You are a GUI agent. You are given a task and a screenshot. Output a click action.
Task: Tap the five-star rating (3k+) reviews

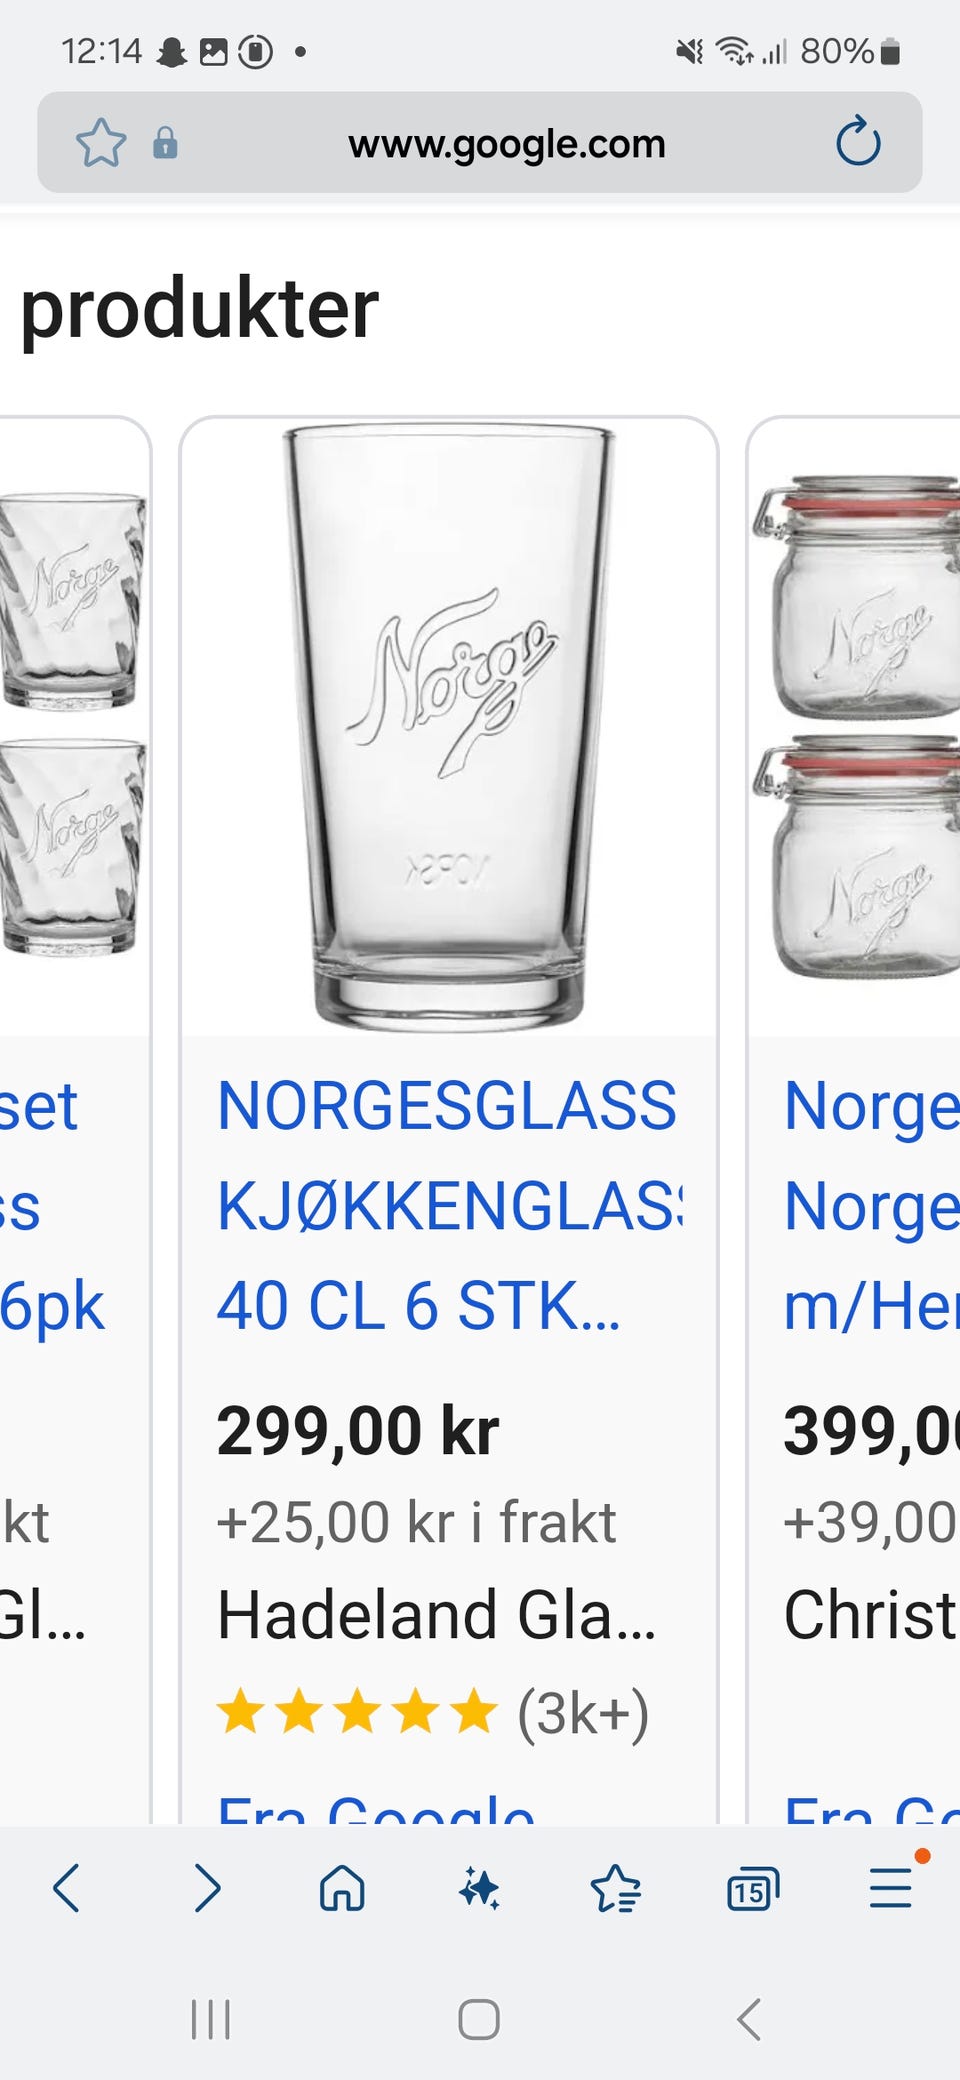tap(433, 1713)
